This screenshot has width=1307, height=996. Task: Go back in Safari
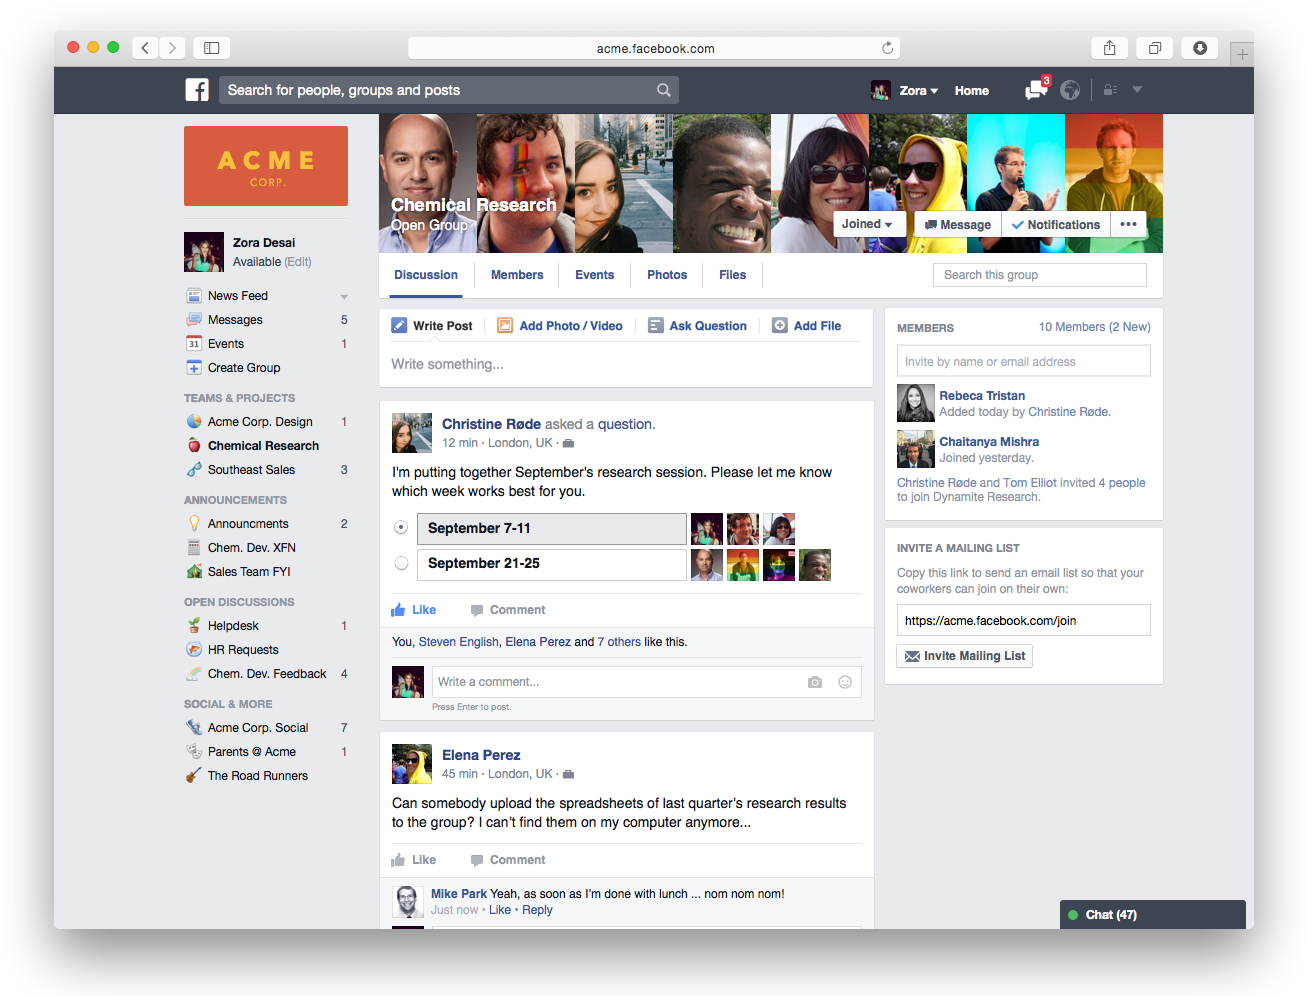click(x=146, y=48)
